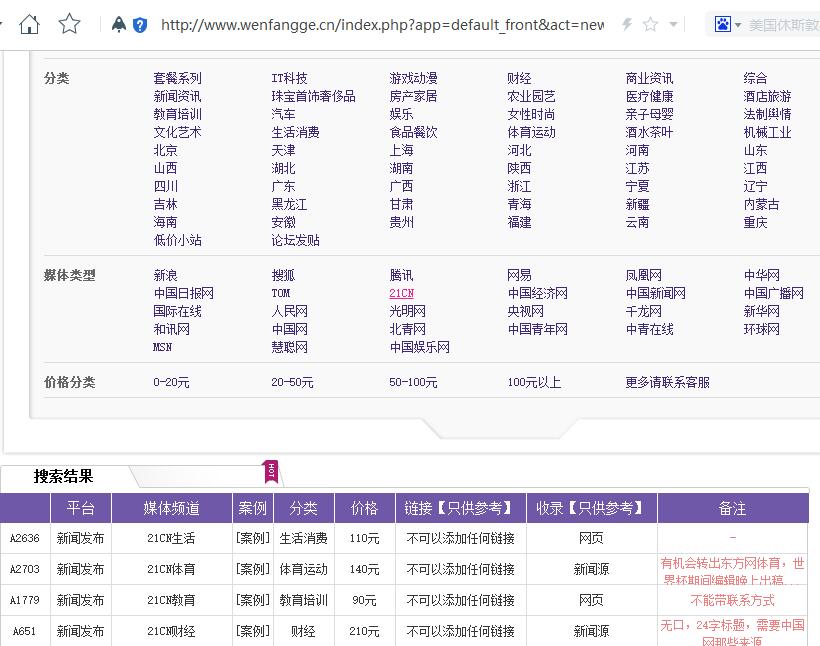Screen dimensions: 820x646
Task: Click the 140元 price cell
Action: pos(365,569)
